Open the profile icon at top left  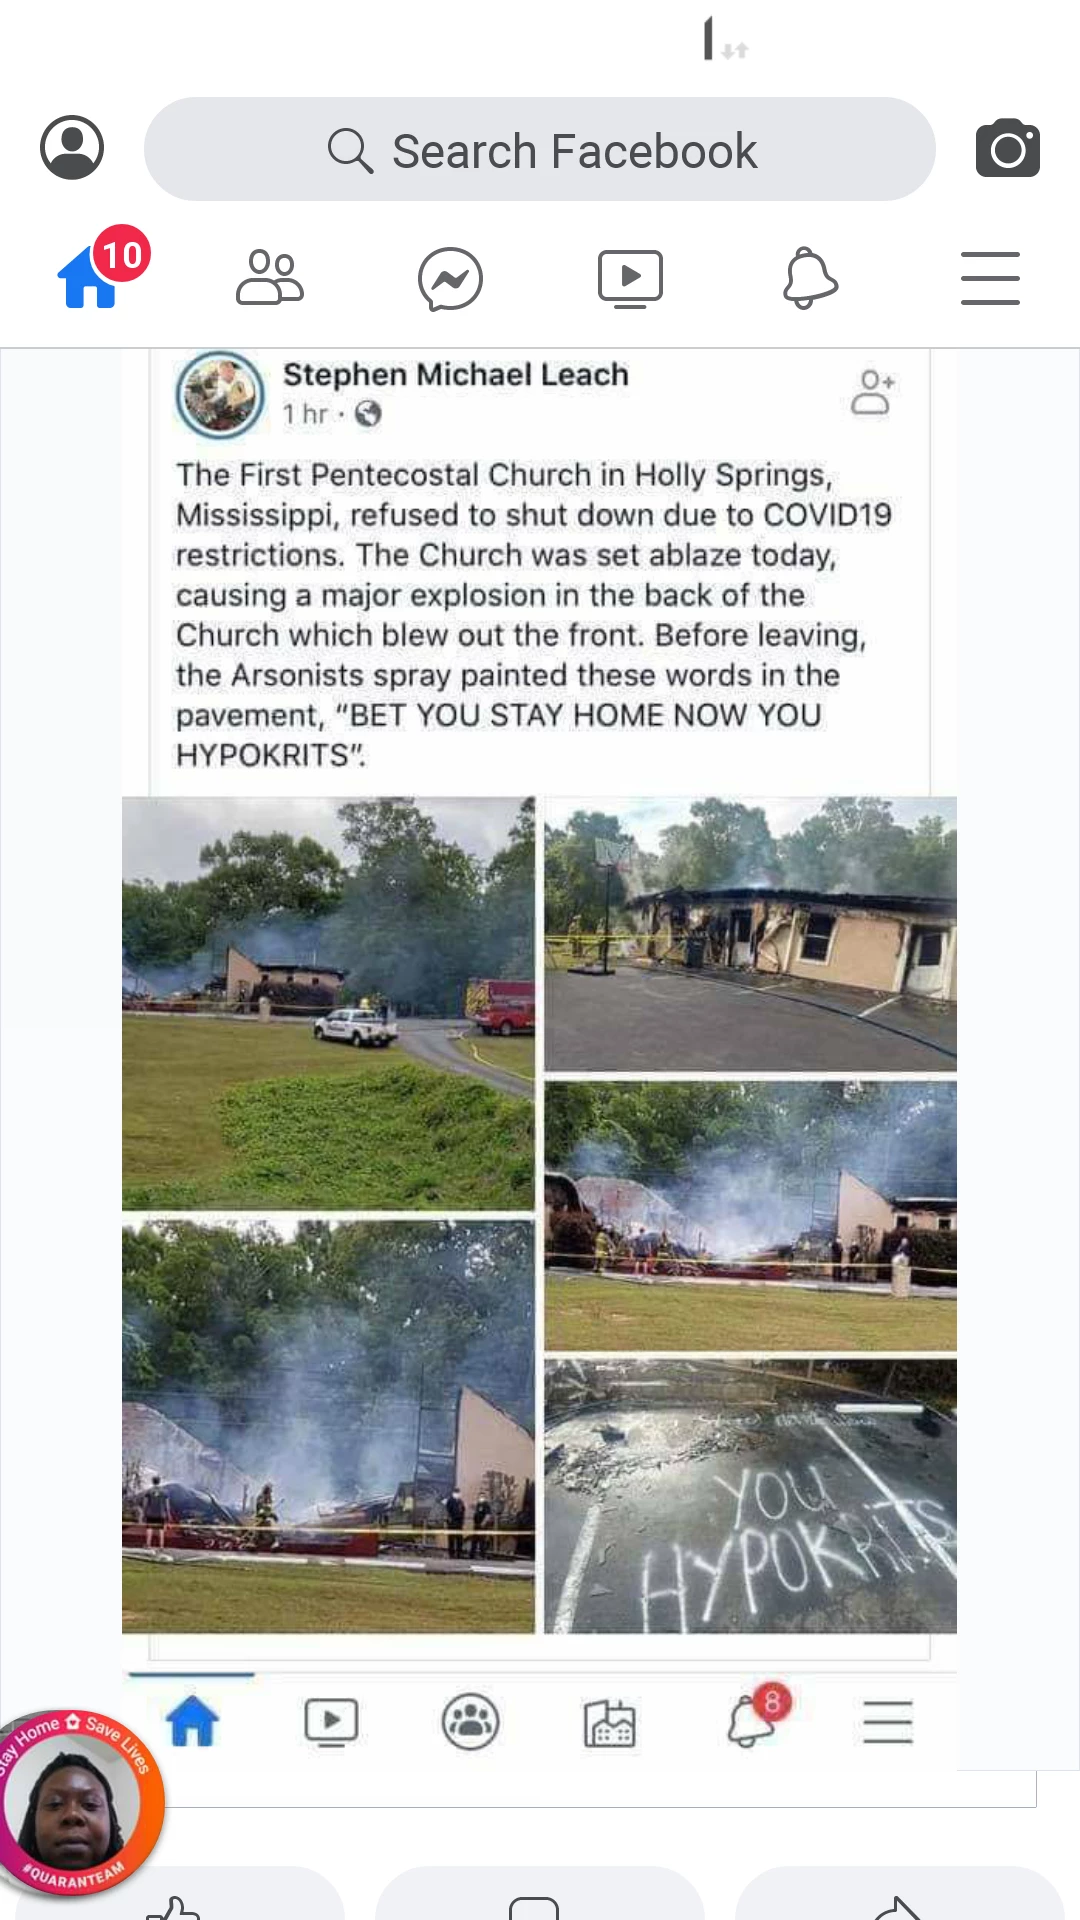(x=72, y=148)
